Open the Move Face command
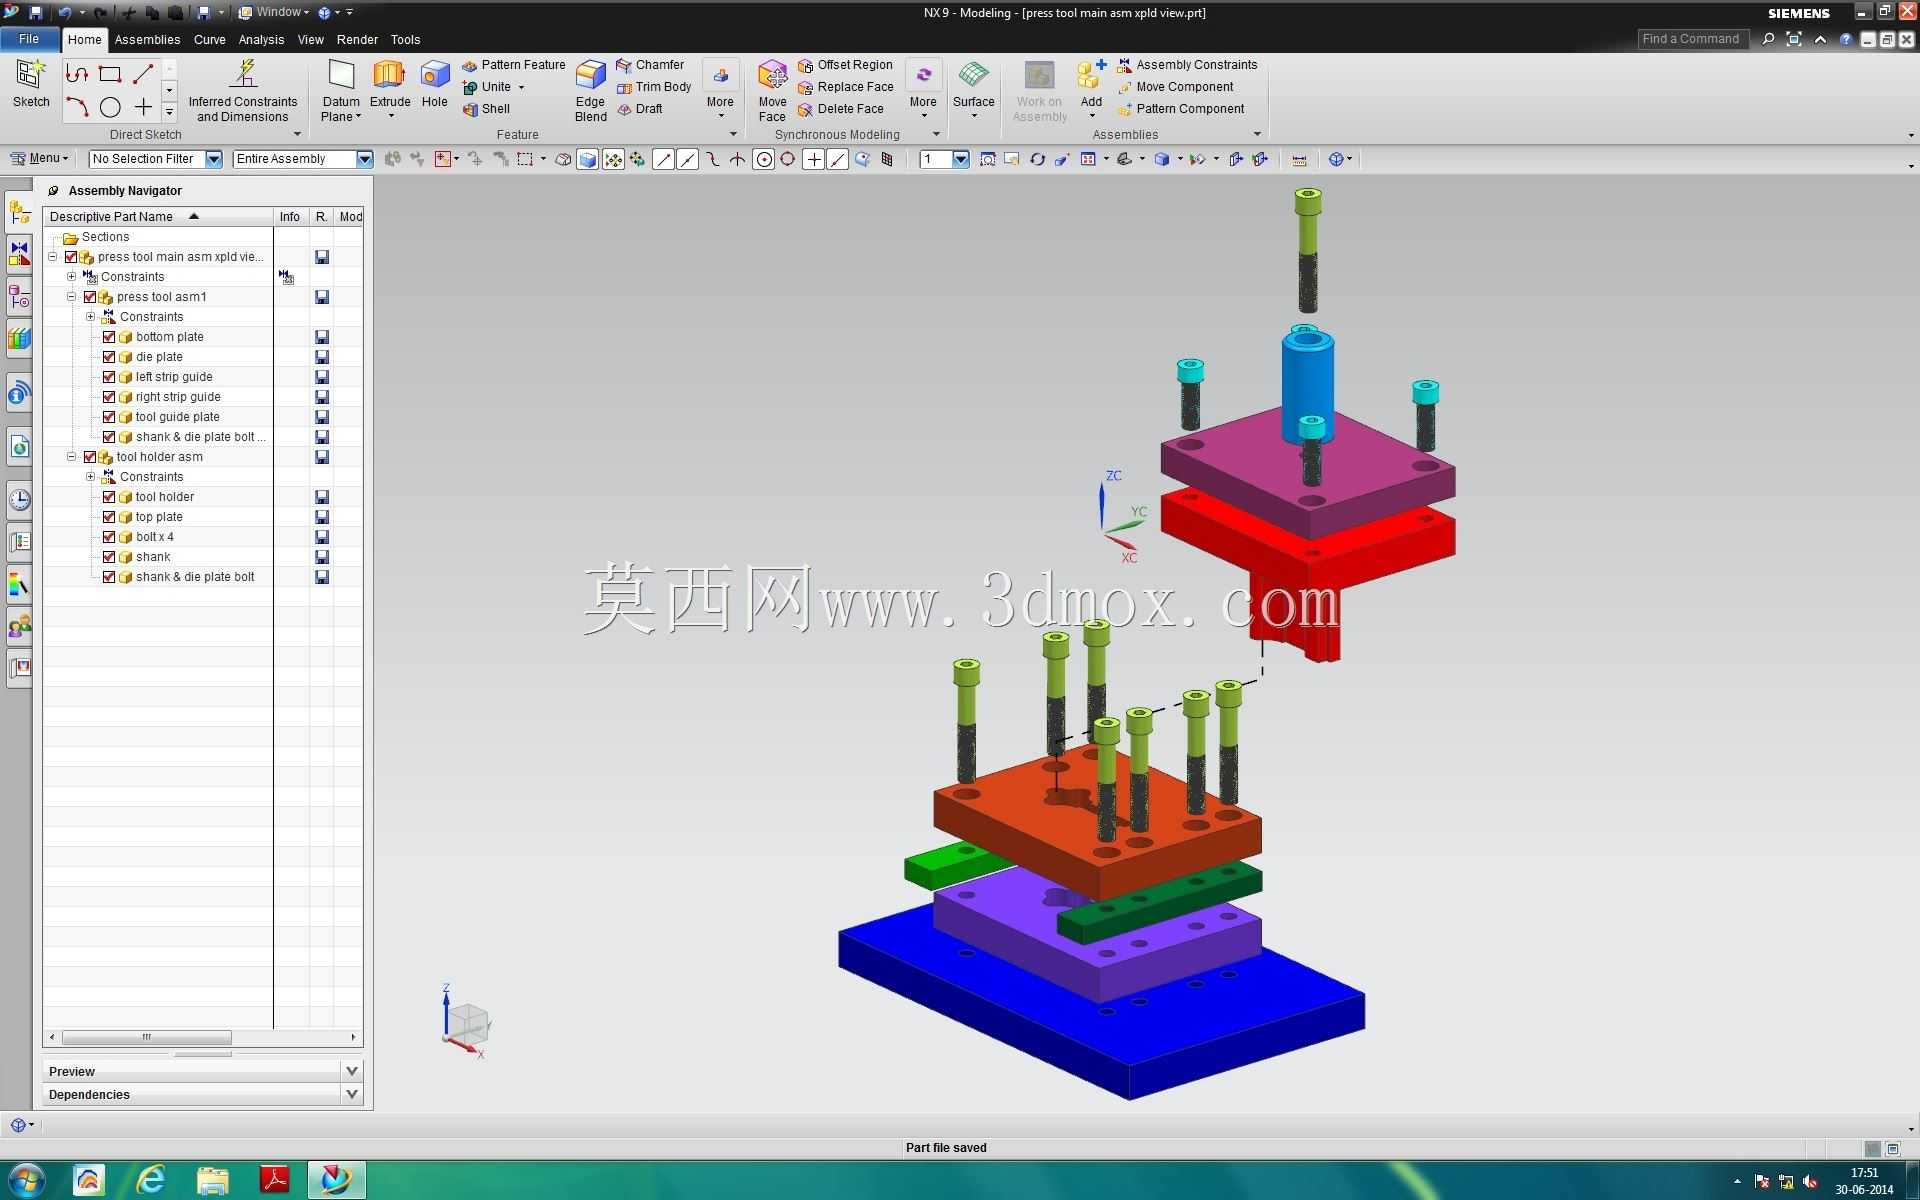 [x=772, y=91]
